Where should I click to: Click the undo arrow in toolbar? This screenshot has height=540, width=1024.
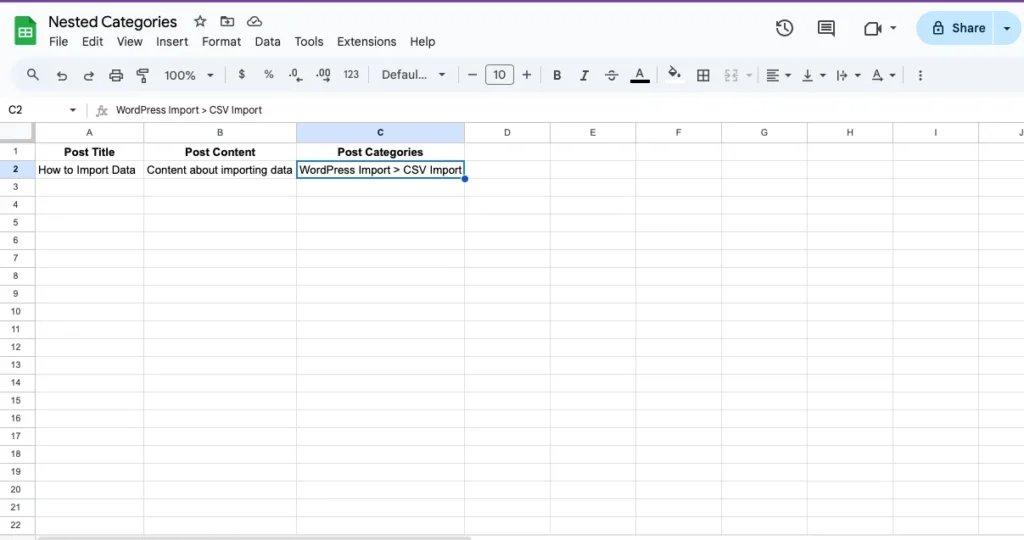click(x=62, y=75)
